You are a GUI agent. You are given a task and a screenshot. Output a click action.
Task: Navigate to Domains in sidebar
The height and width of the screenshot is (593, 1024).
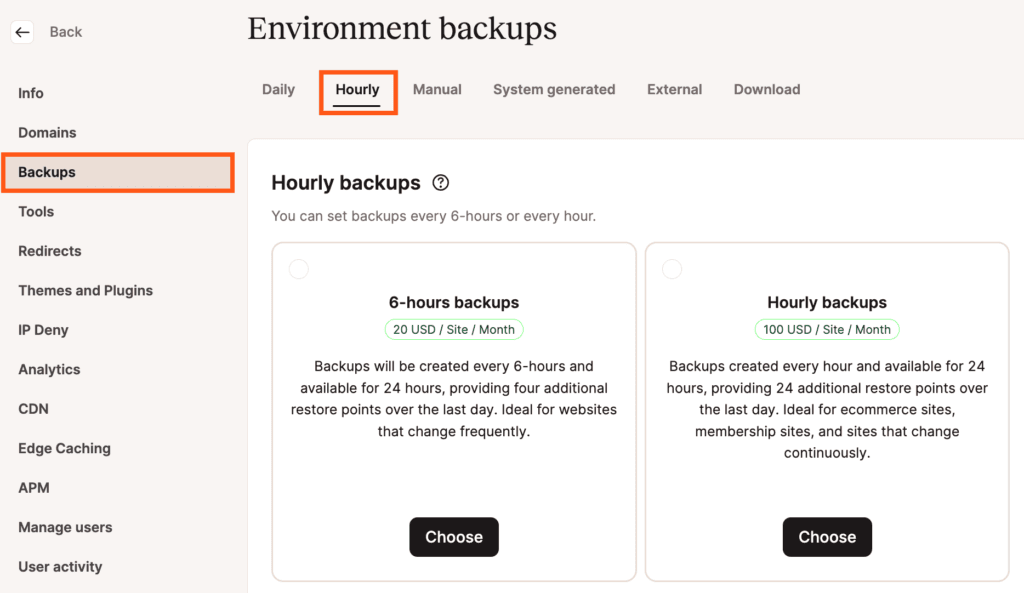click(47, 132)
